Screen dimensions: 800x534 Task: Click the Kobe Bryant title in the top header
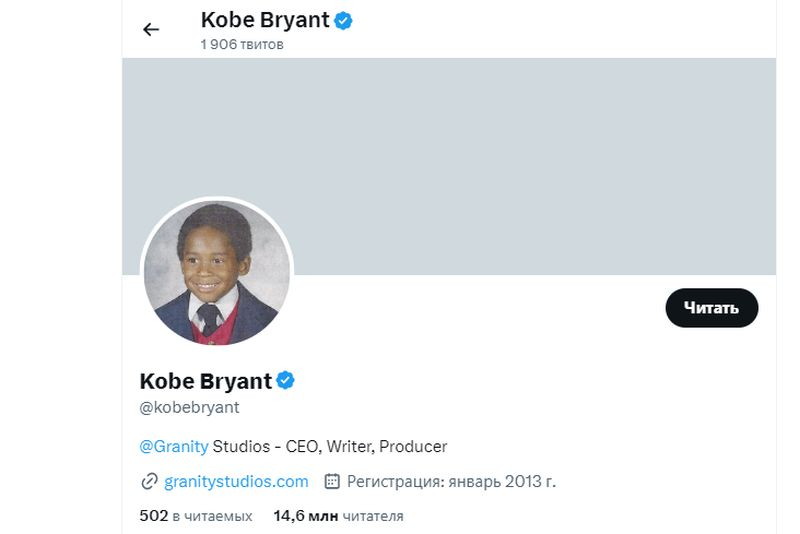[265, 20]
